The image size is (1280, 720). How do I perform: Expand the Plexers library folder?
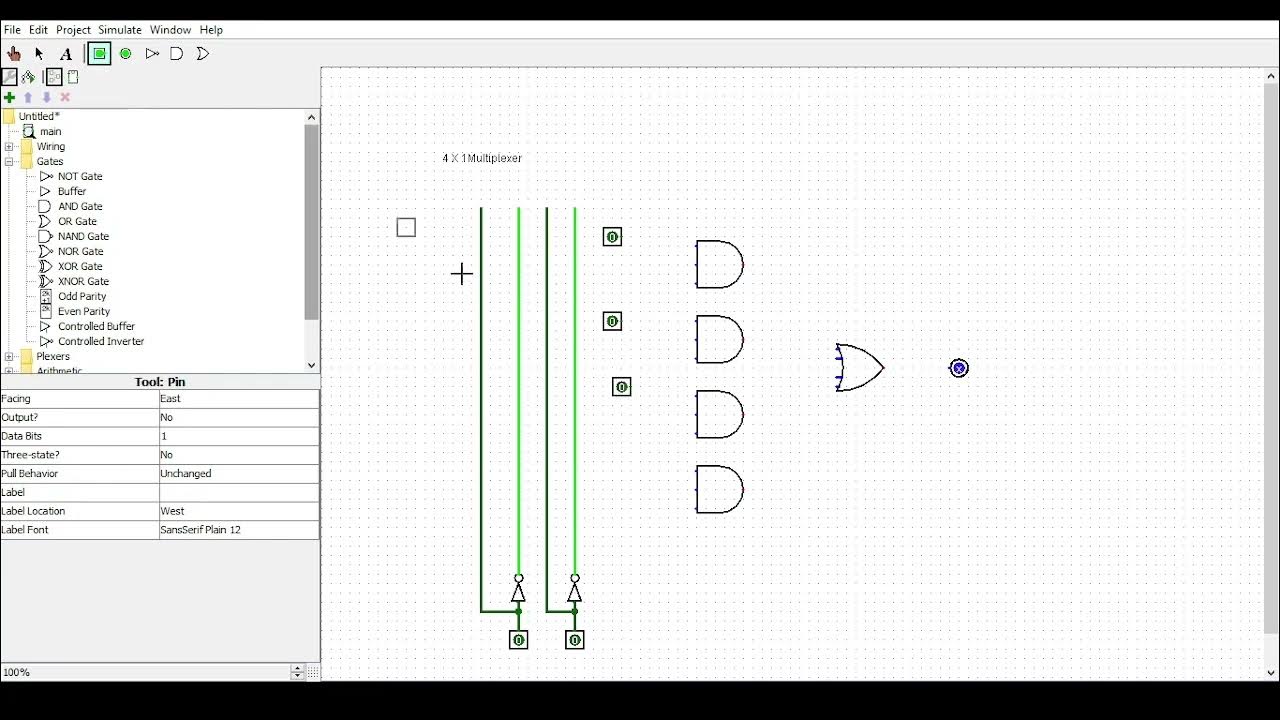9,356
